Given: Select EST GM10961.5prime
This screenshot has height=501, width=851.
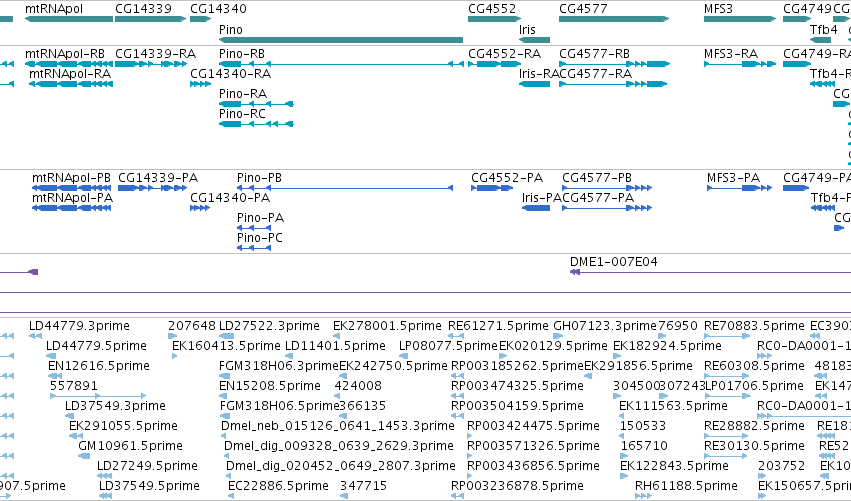Looking at the screenshot, I should point(130,446).
